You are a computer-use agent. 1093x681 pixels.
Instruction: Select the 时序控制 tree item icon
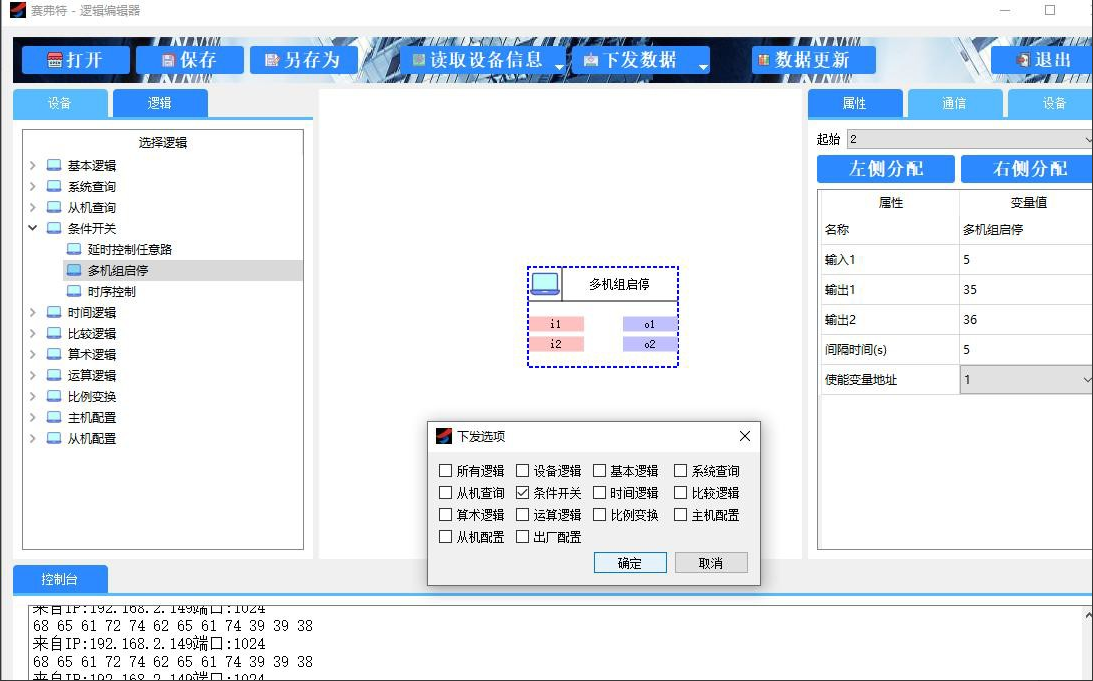74,291
